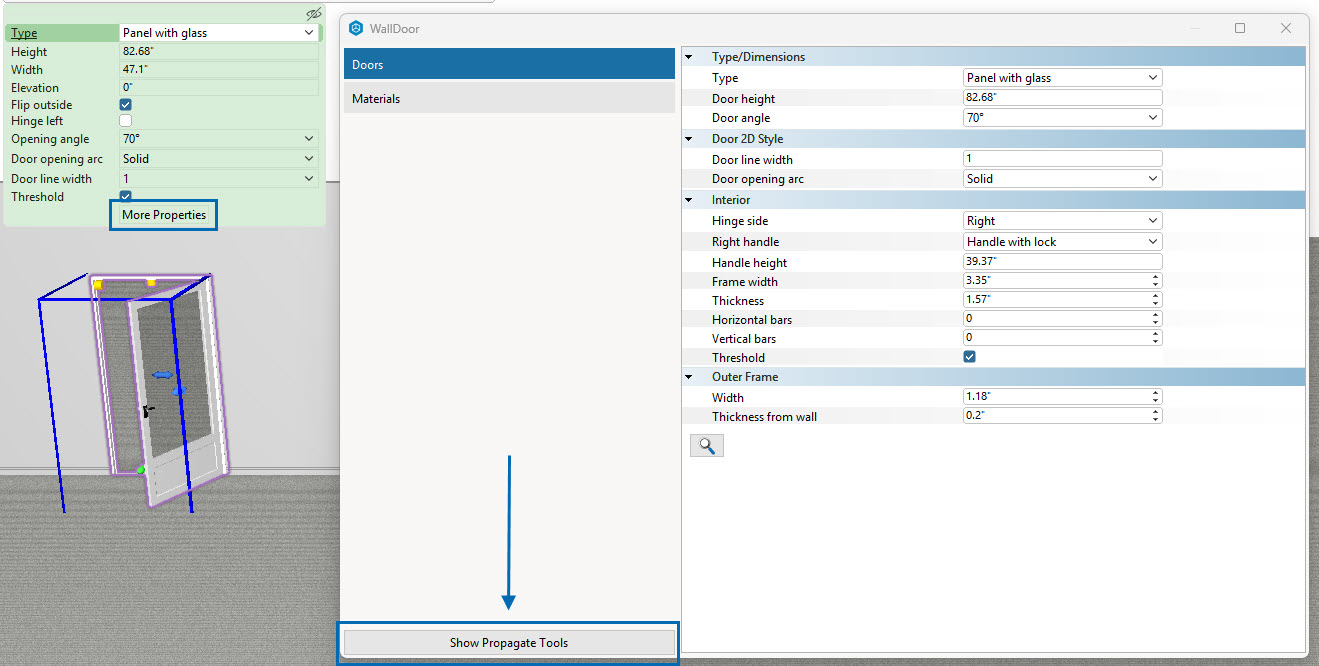This screenshot has height=666, width=1319.
Task: Click the Outer Frame Width stepper
Action: tap(1156, 397)
